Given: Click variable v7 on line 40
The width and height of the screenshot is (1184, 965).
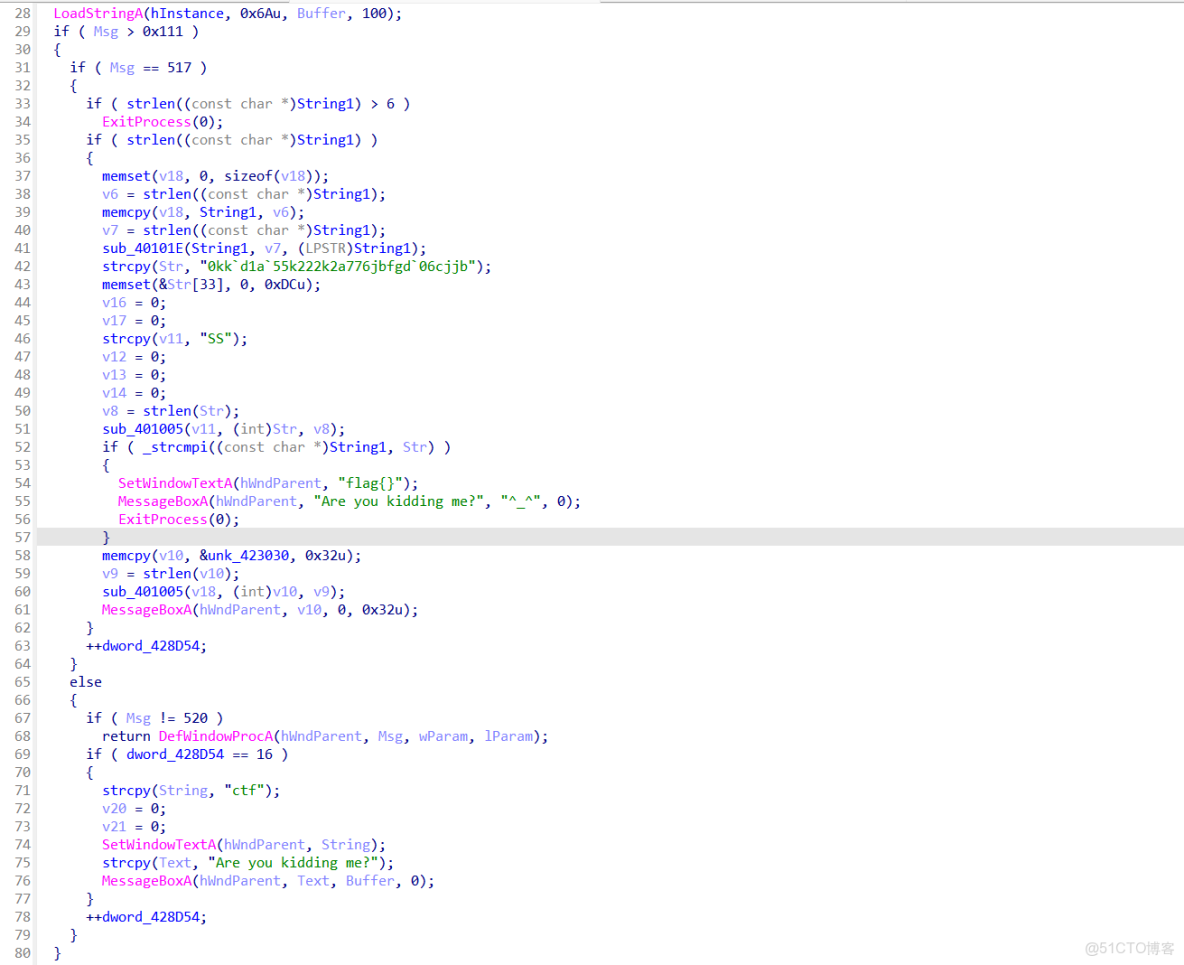Looking at the screenshot, I should (x=110, y=231).
